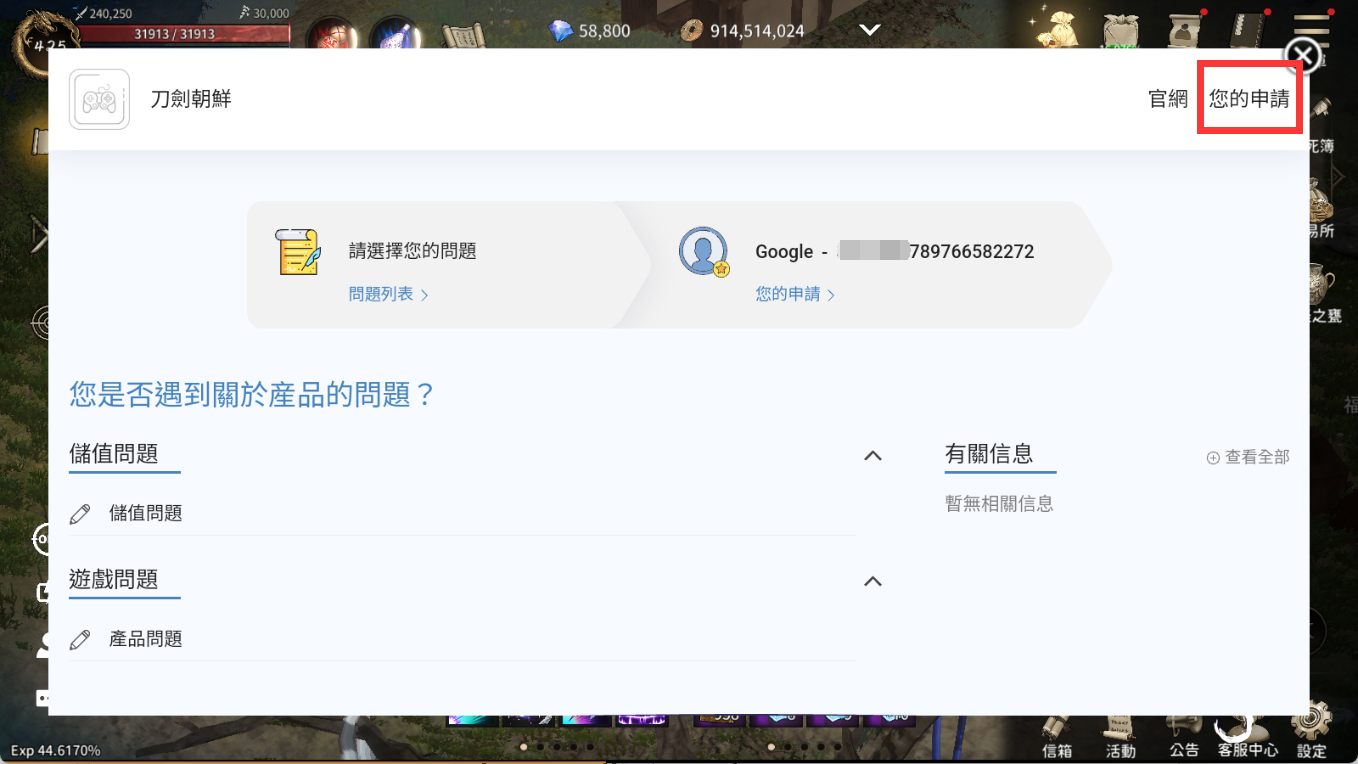Click the Google user avatar icon

(x=703, y=251)
